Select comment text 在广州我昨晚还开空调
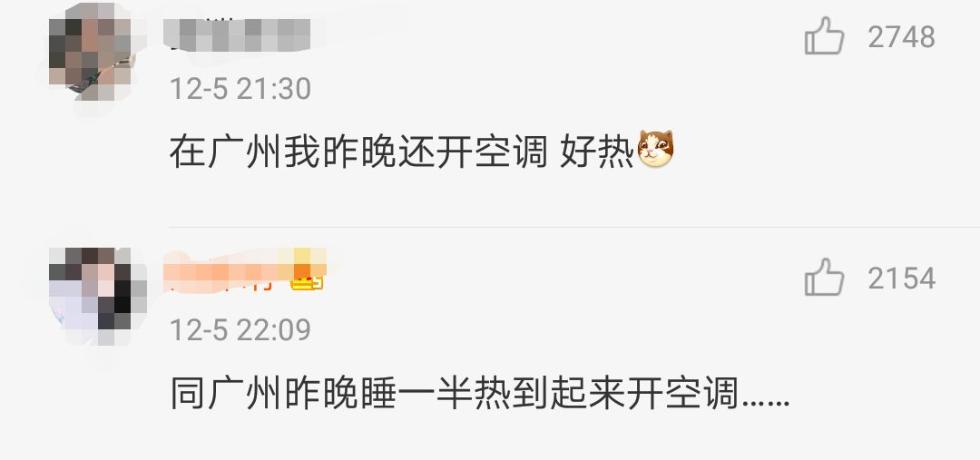980x460 pixels. (x=358, y=152)
